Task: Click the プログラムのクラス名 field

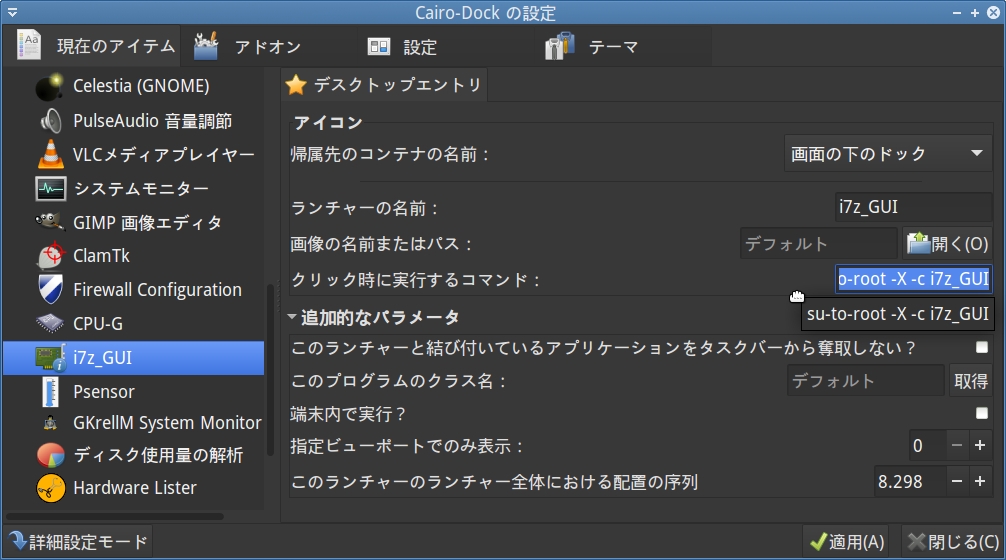Action: tap(865, 381)
